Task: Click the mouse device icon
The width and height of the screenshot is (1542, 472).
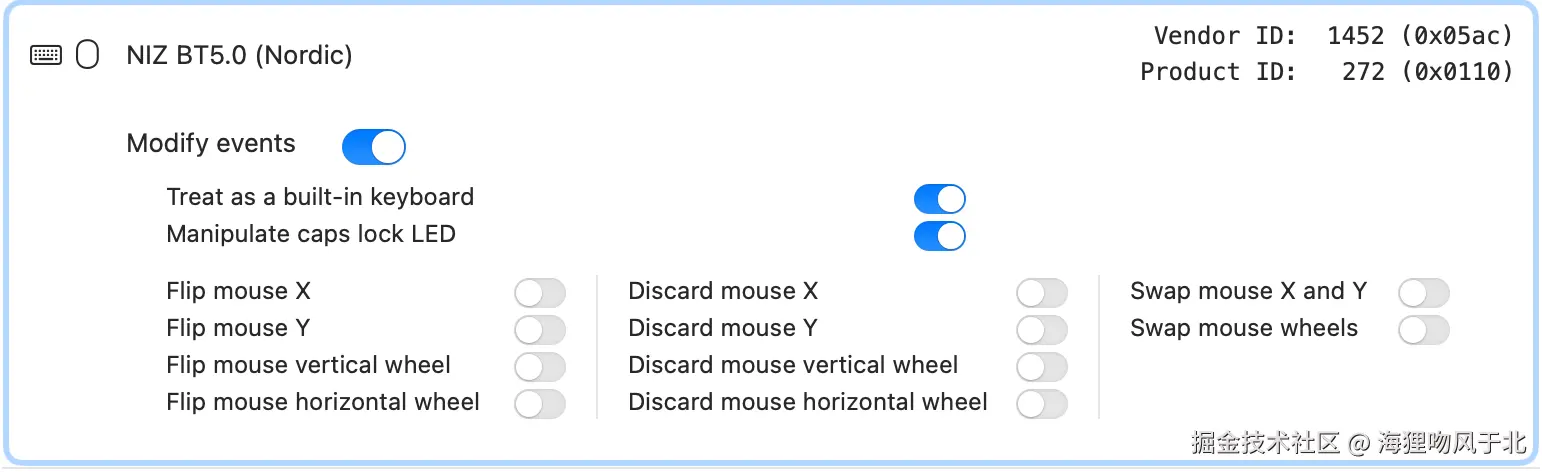Action: (x=88, y=55)
